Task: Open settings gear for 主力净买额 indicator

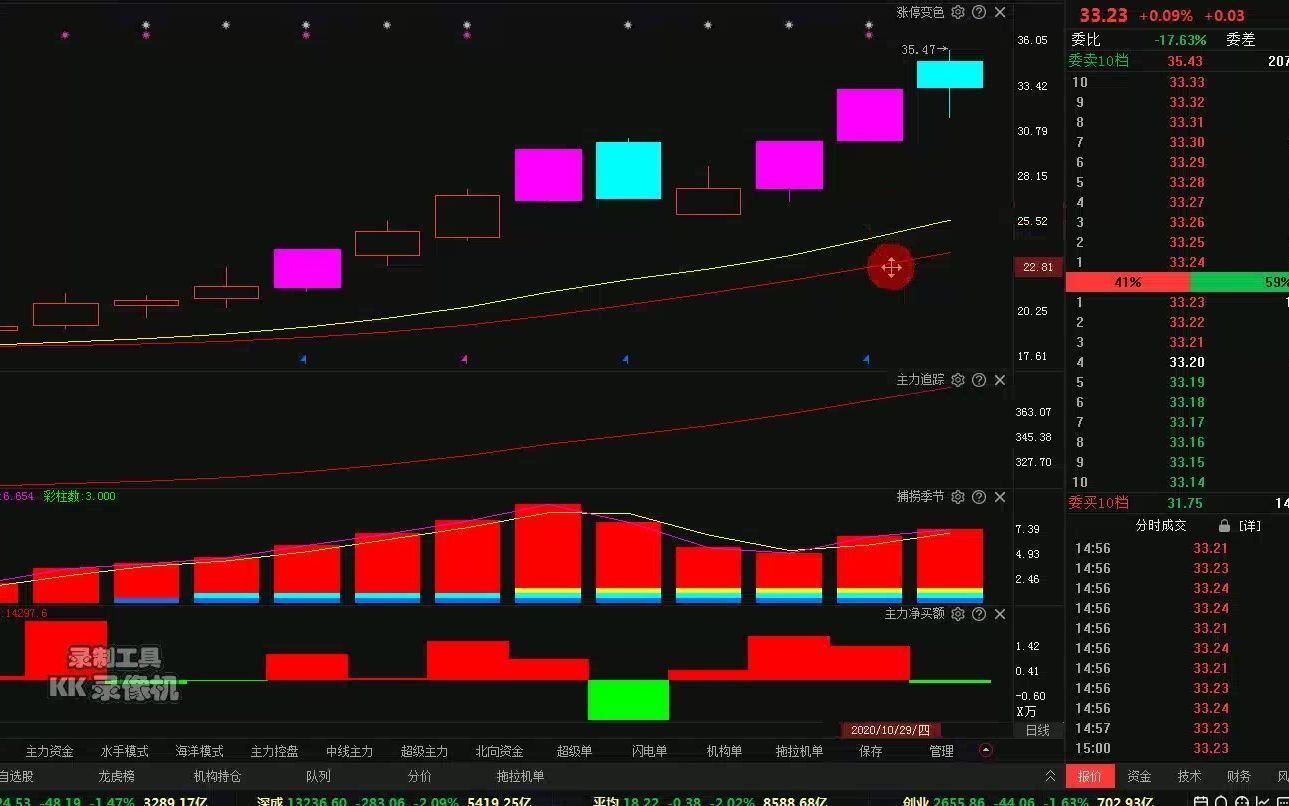Action: 958,614
